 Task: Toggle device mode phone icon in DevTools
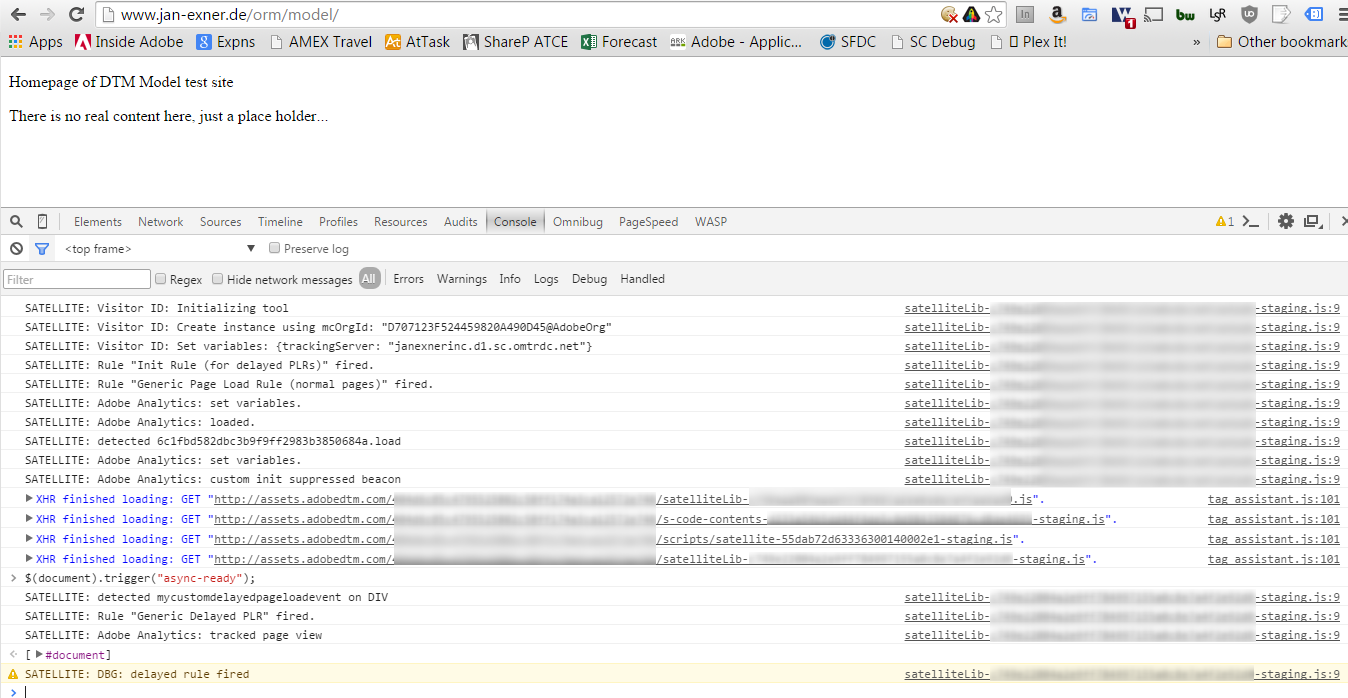point(42,222)
